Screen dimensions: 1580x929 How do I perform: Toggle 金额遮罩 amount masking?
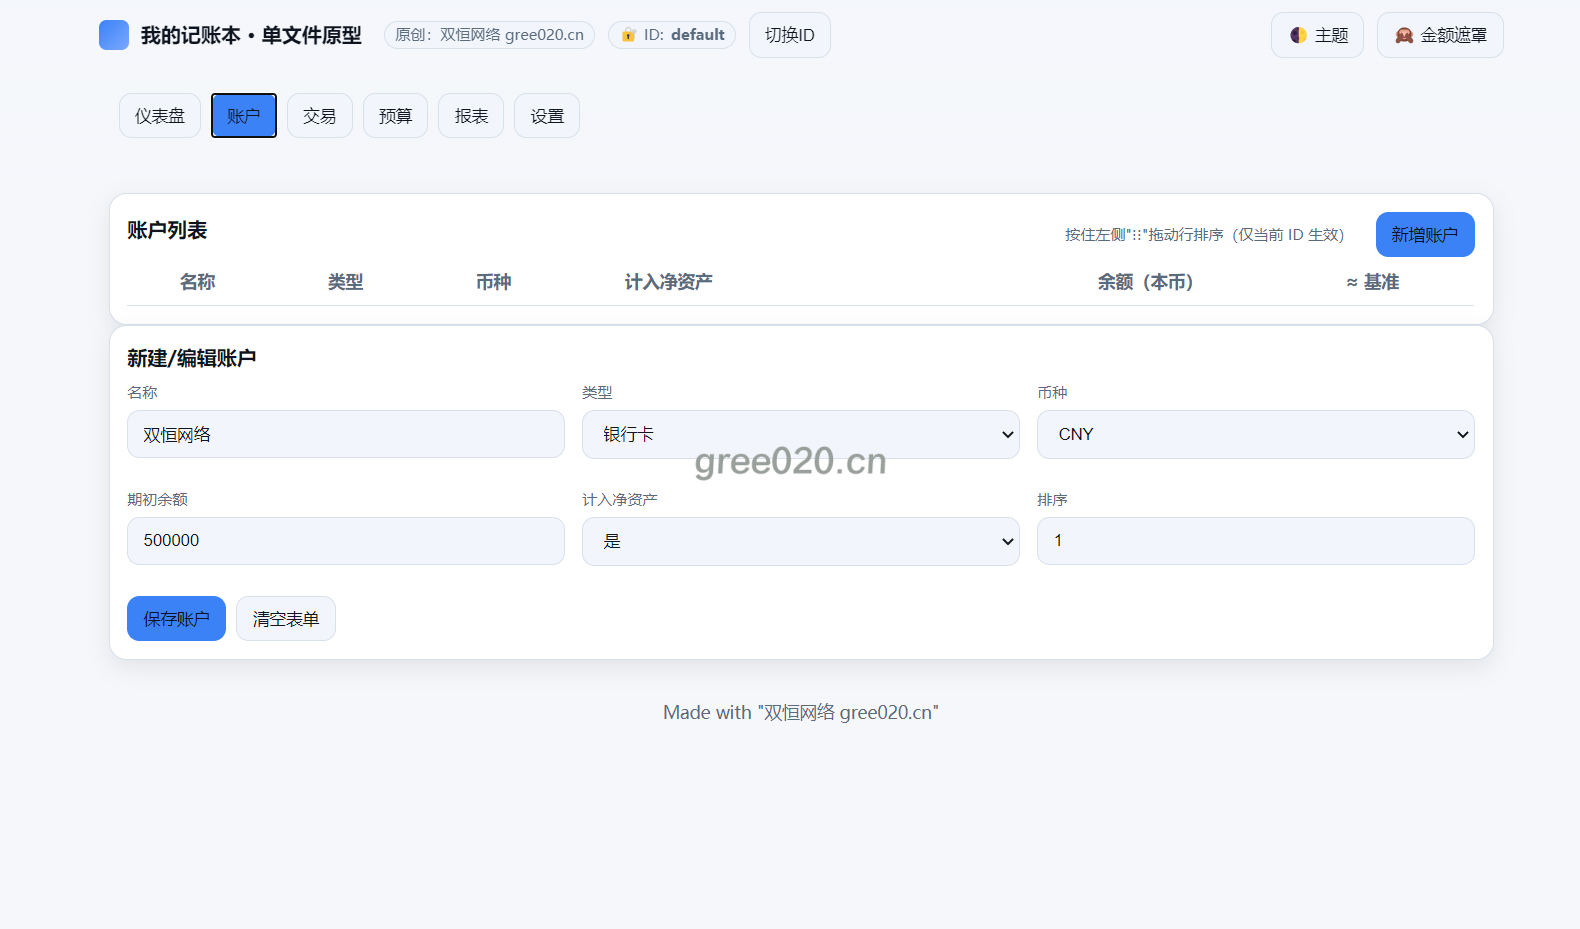(1439, 35)
